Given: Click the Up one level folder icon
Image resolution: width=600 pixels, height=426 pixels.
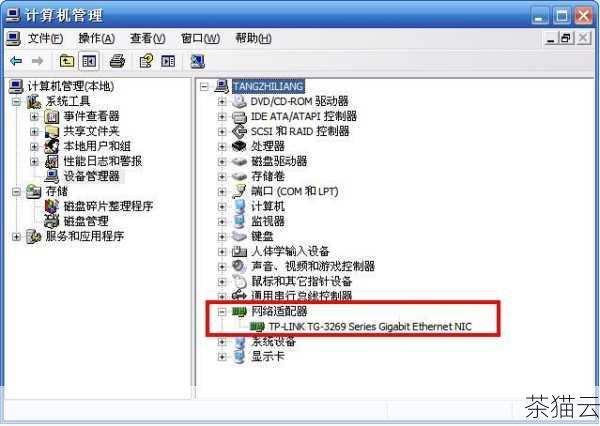Looking at the screenshot, I should (x=67, y=61).
